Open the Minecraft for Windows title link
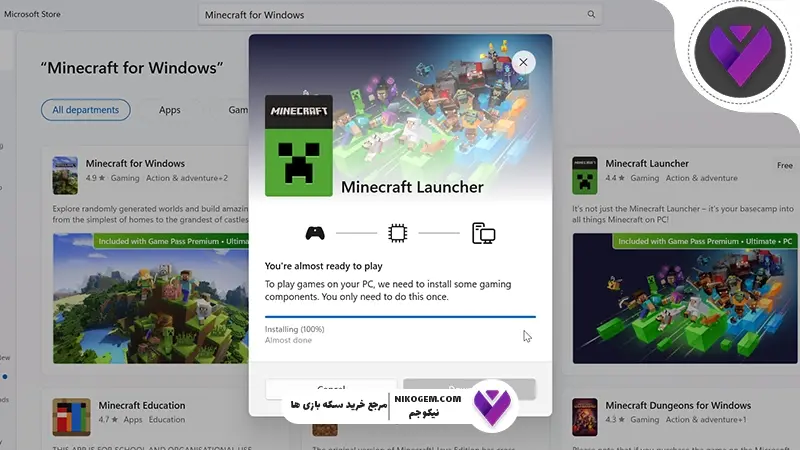 tap(135, 163)
